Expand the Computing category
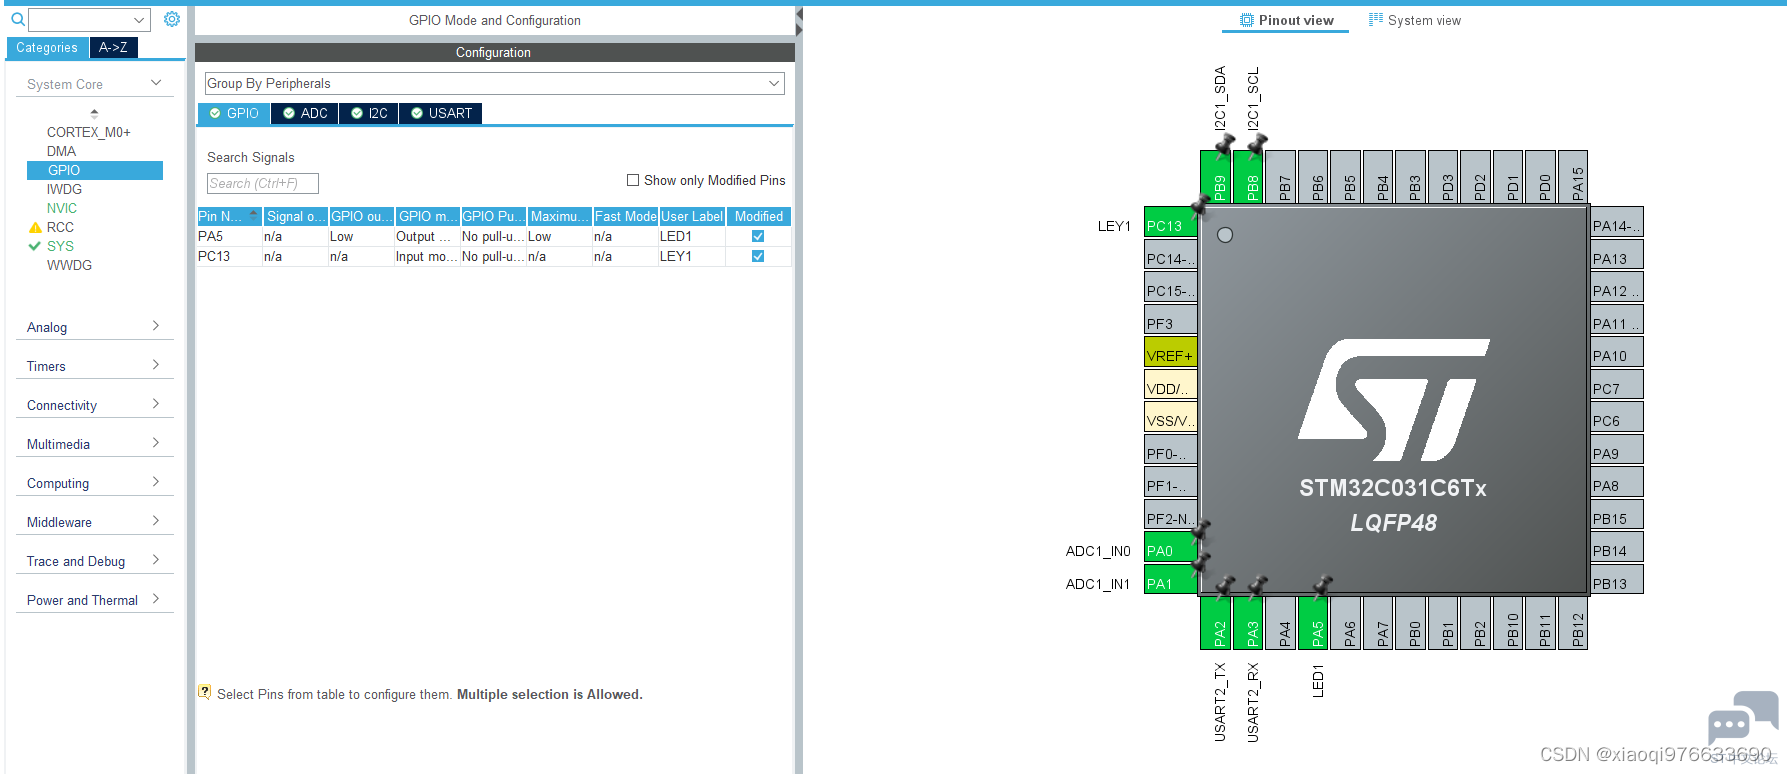This screenshot has height=774, width=1787. [94, 483]
